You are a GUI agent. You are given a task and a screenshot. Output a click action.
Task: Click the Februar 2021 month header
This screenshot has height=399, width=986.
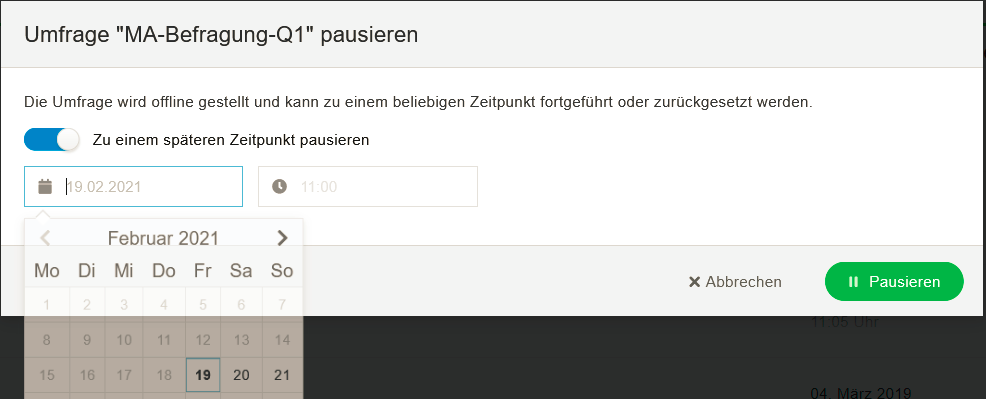point(163,238)
